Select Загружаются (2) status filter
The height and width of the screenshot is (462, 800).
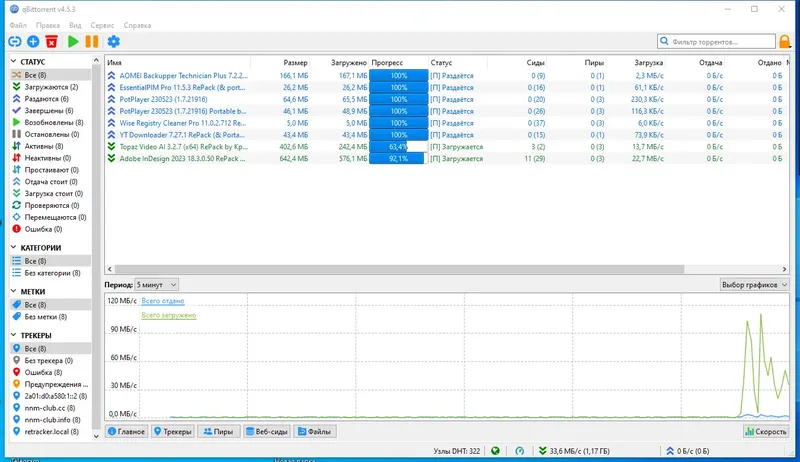tap(51, 87)
